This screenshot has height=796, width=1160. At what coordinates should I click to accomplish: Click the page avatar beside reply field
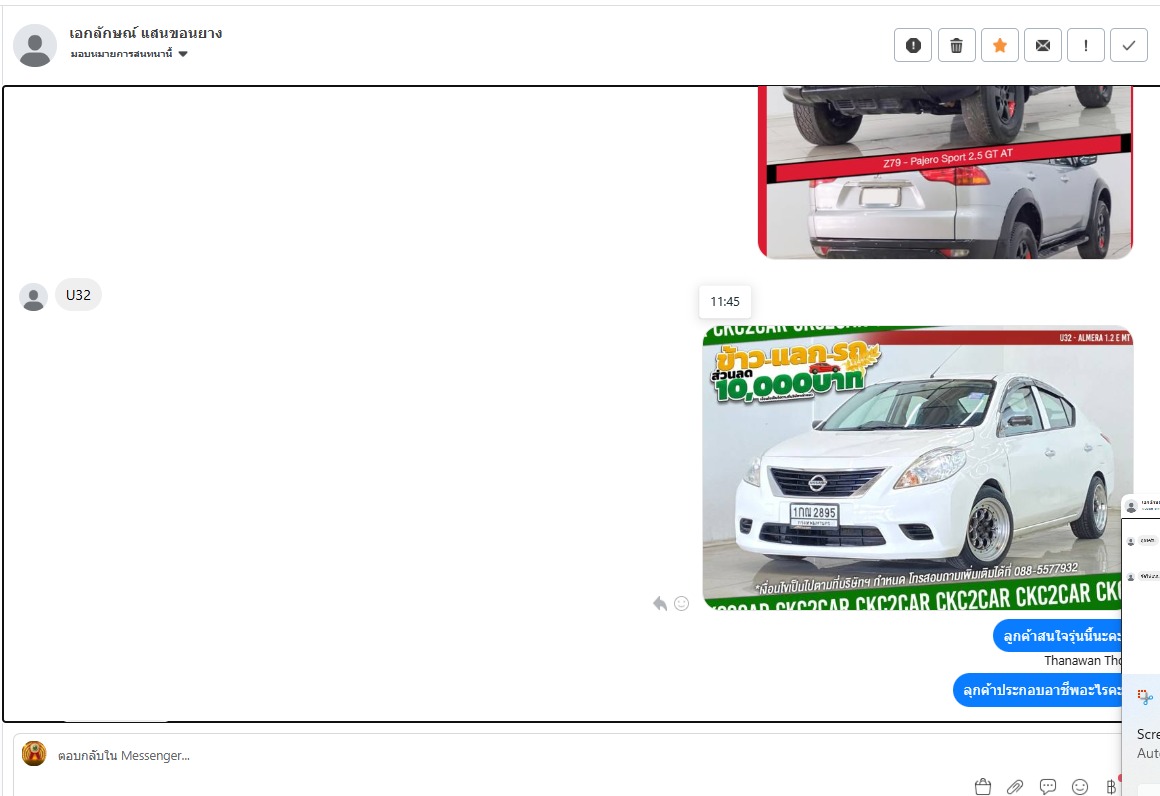[x=34, y=754]
